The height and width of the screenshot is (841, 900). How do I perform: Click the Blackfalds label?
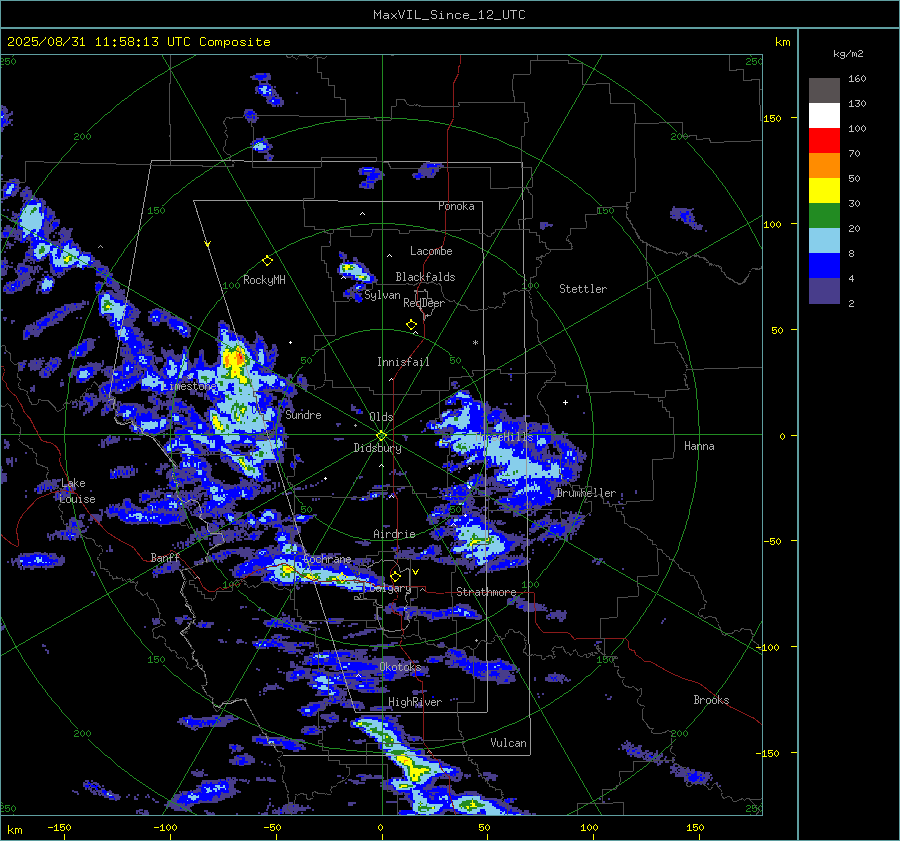(x=425, y=277)
